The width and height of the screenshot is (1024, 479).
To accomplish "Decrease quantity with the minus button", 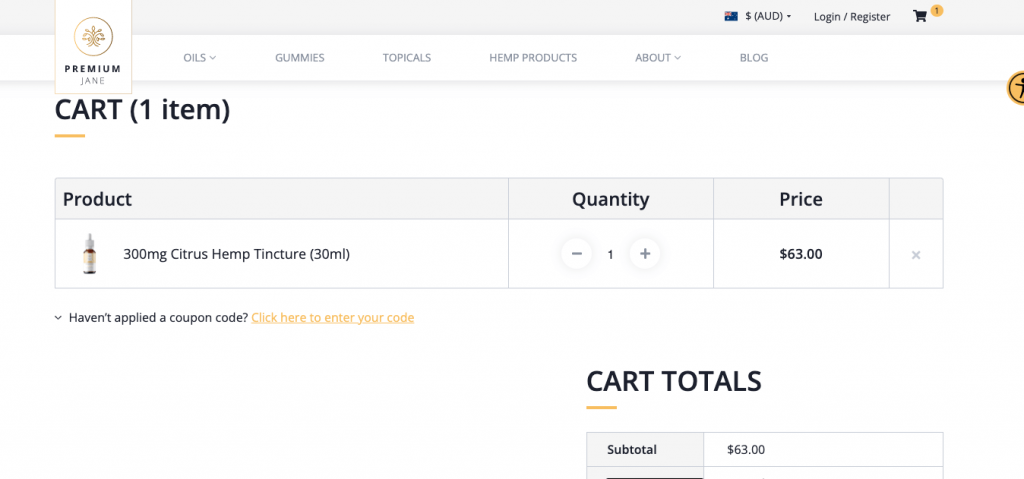I will pyautogui.click(x=577, y=254).
